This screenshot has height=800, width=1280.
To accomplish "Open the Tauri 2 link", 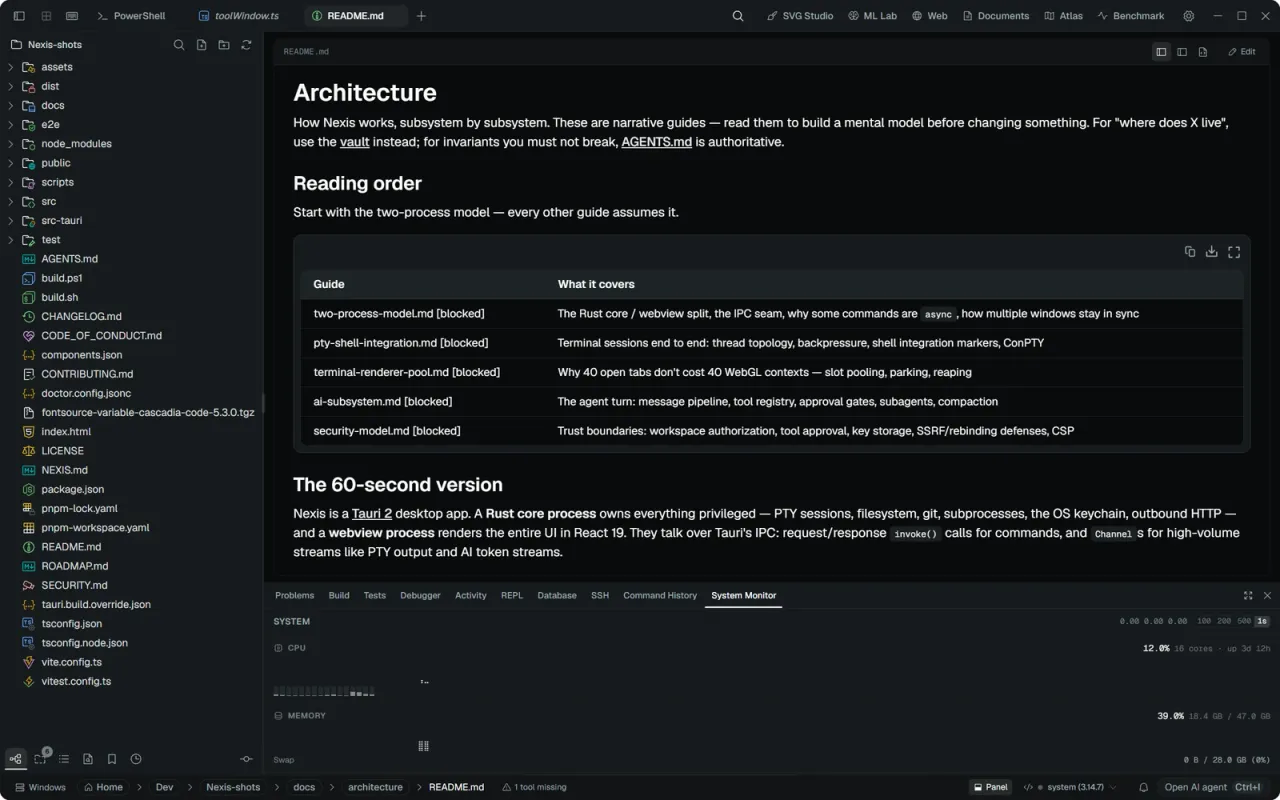I will [x=372, y=513].
